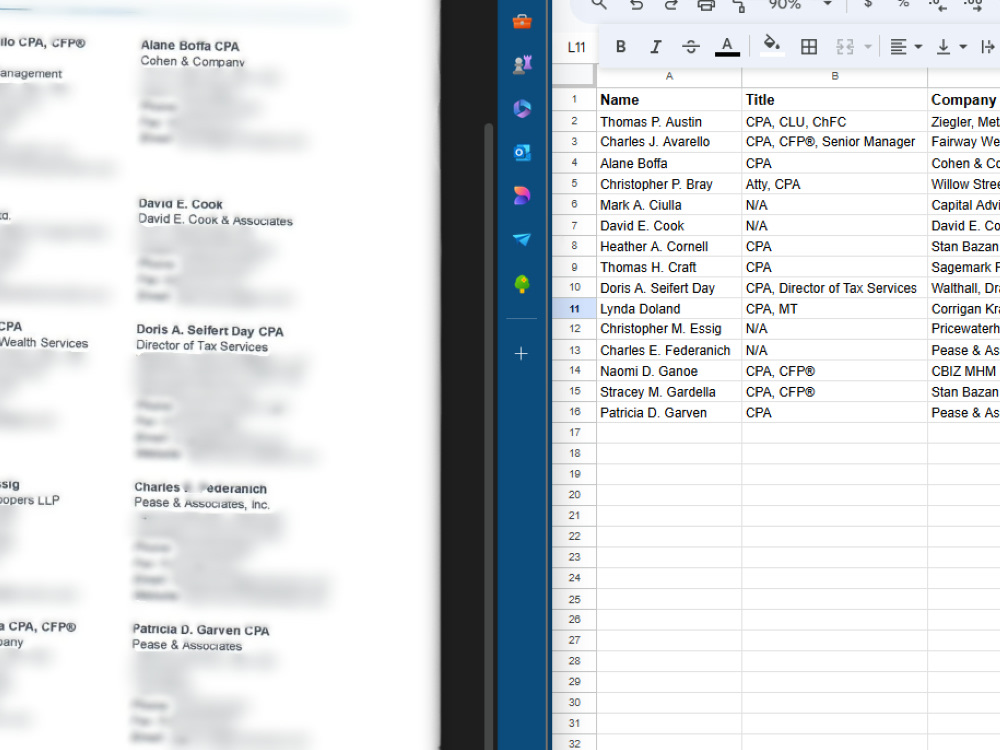Click the plus icon to customize the sidebar

pyautogui.click(x=521, y=353)
